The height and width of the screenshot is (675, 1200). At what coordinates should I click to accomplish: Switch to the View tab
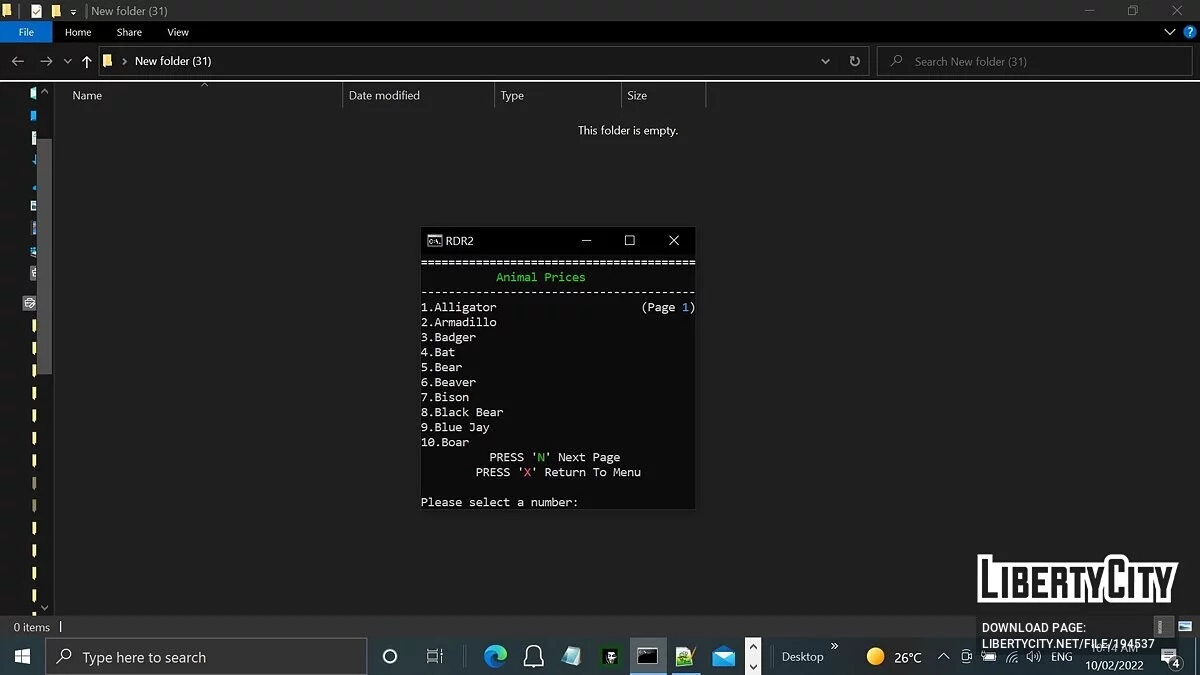(x=177, y=32)
